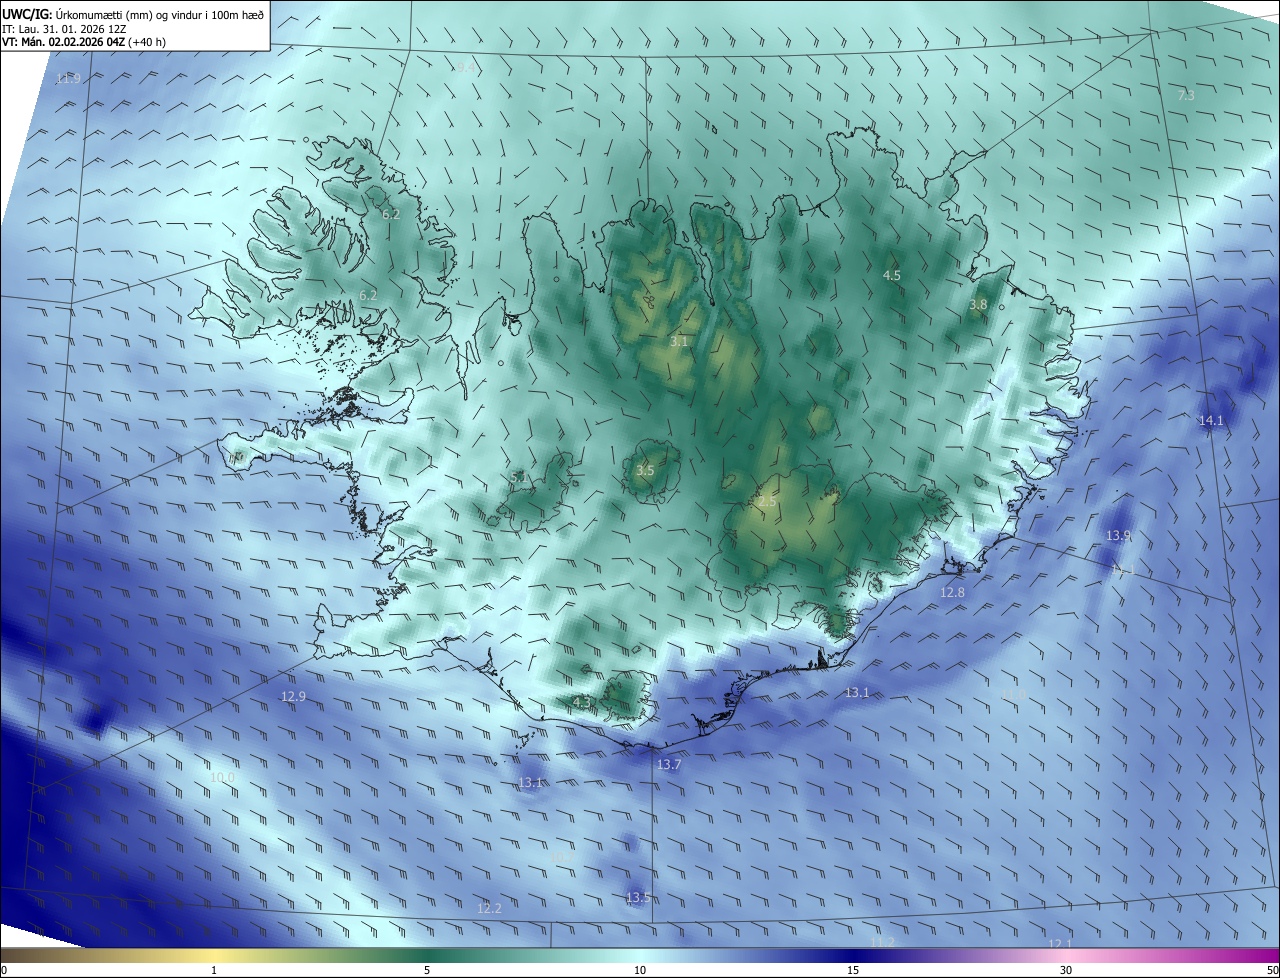This screenshot has height=978, width=1280.
Task: Click the 10 tick on the colorbar
Action: pos(640,970)
